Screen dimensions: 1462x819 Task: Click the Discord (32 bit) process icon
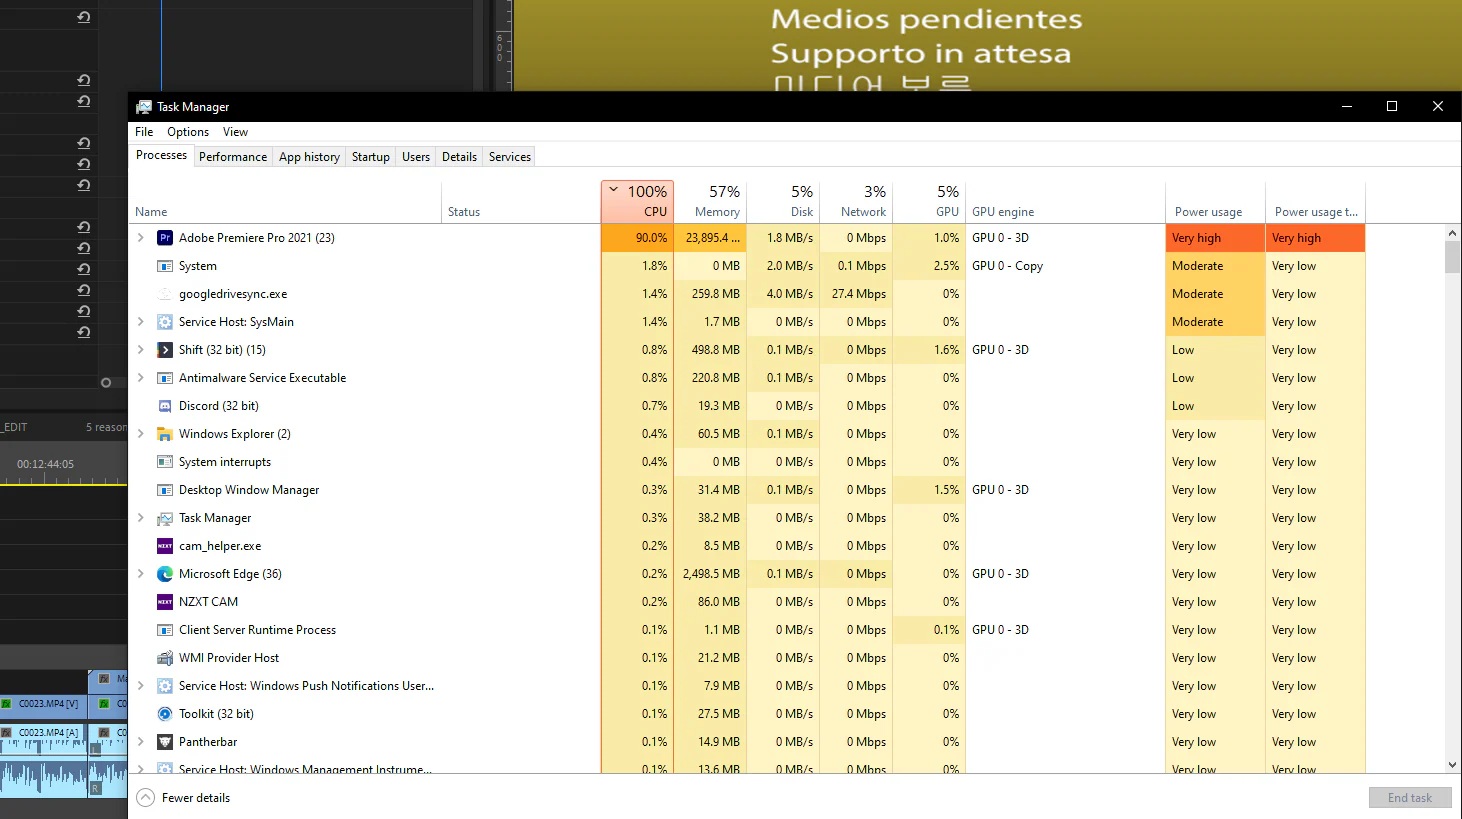pos(163,405)
